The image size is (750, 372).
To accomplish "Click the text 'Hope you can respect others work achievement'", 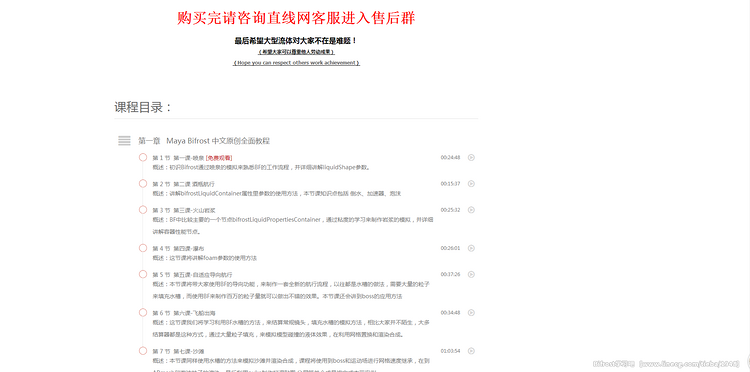I will pyautogui.click(x=296, y=63).
